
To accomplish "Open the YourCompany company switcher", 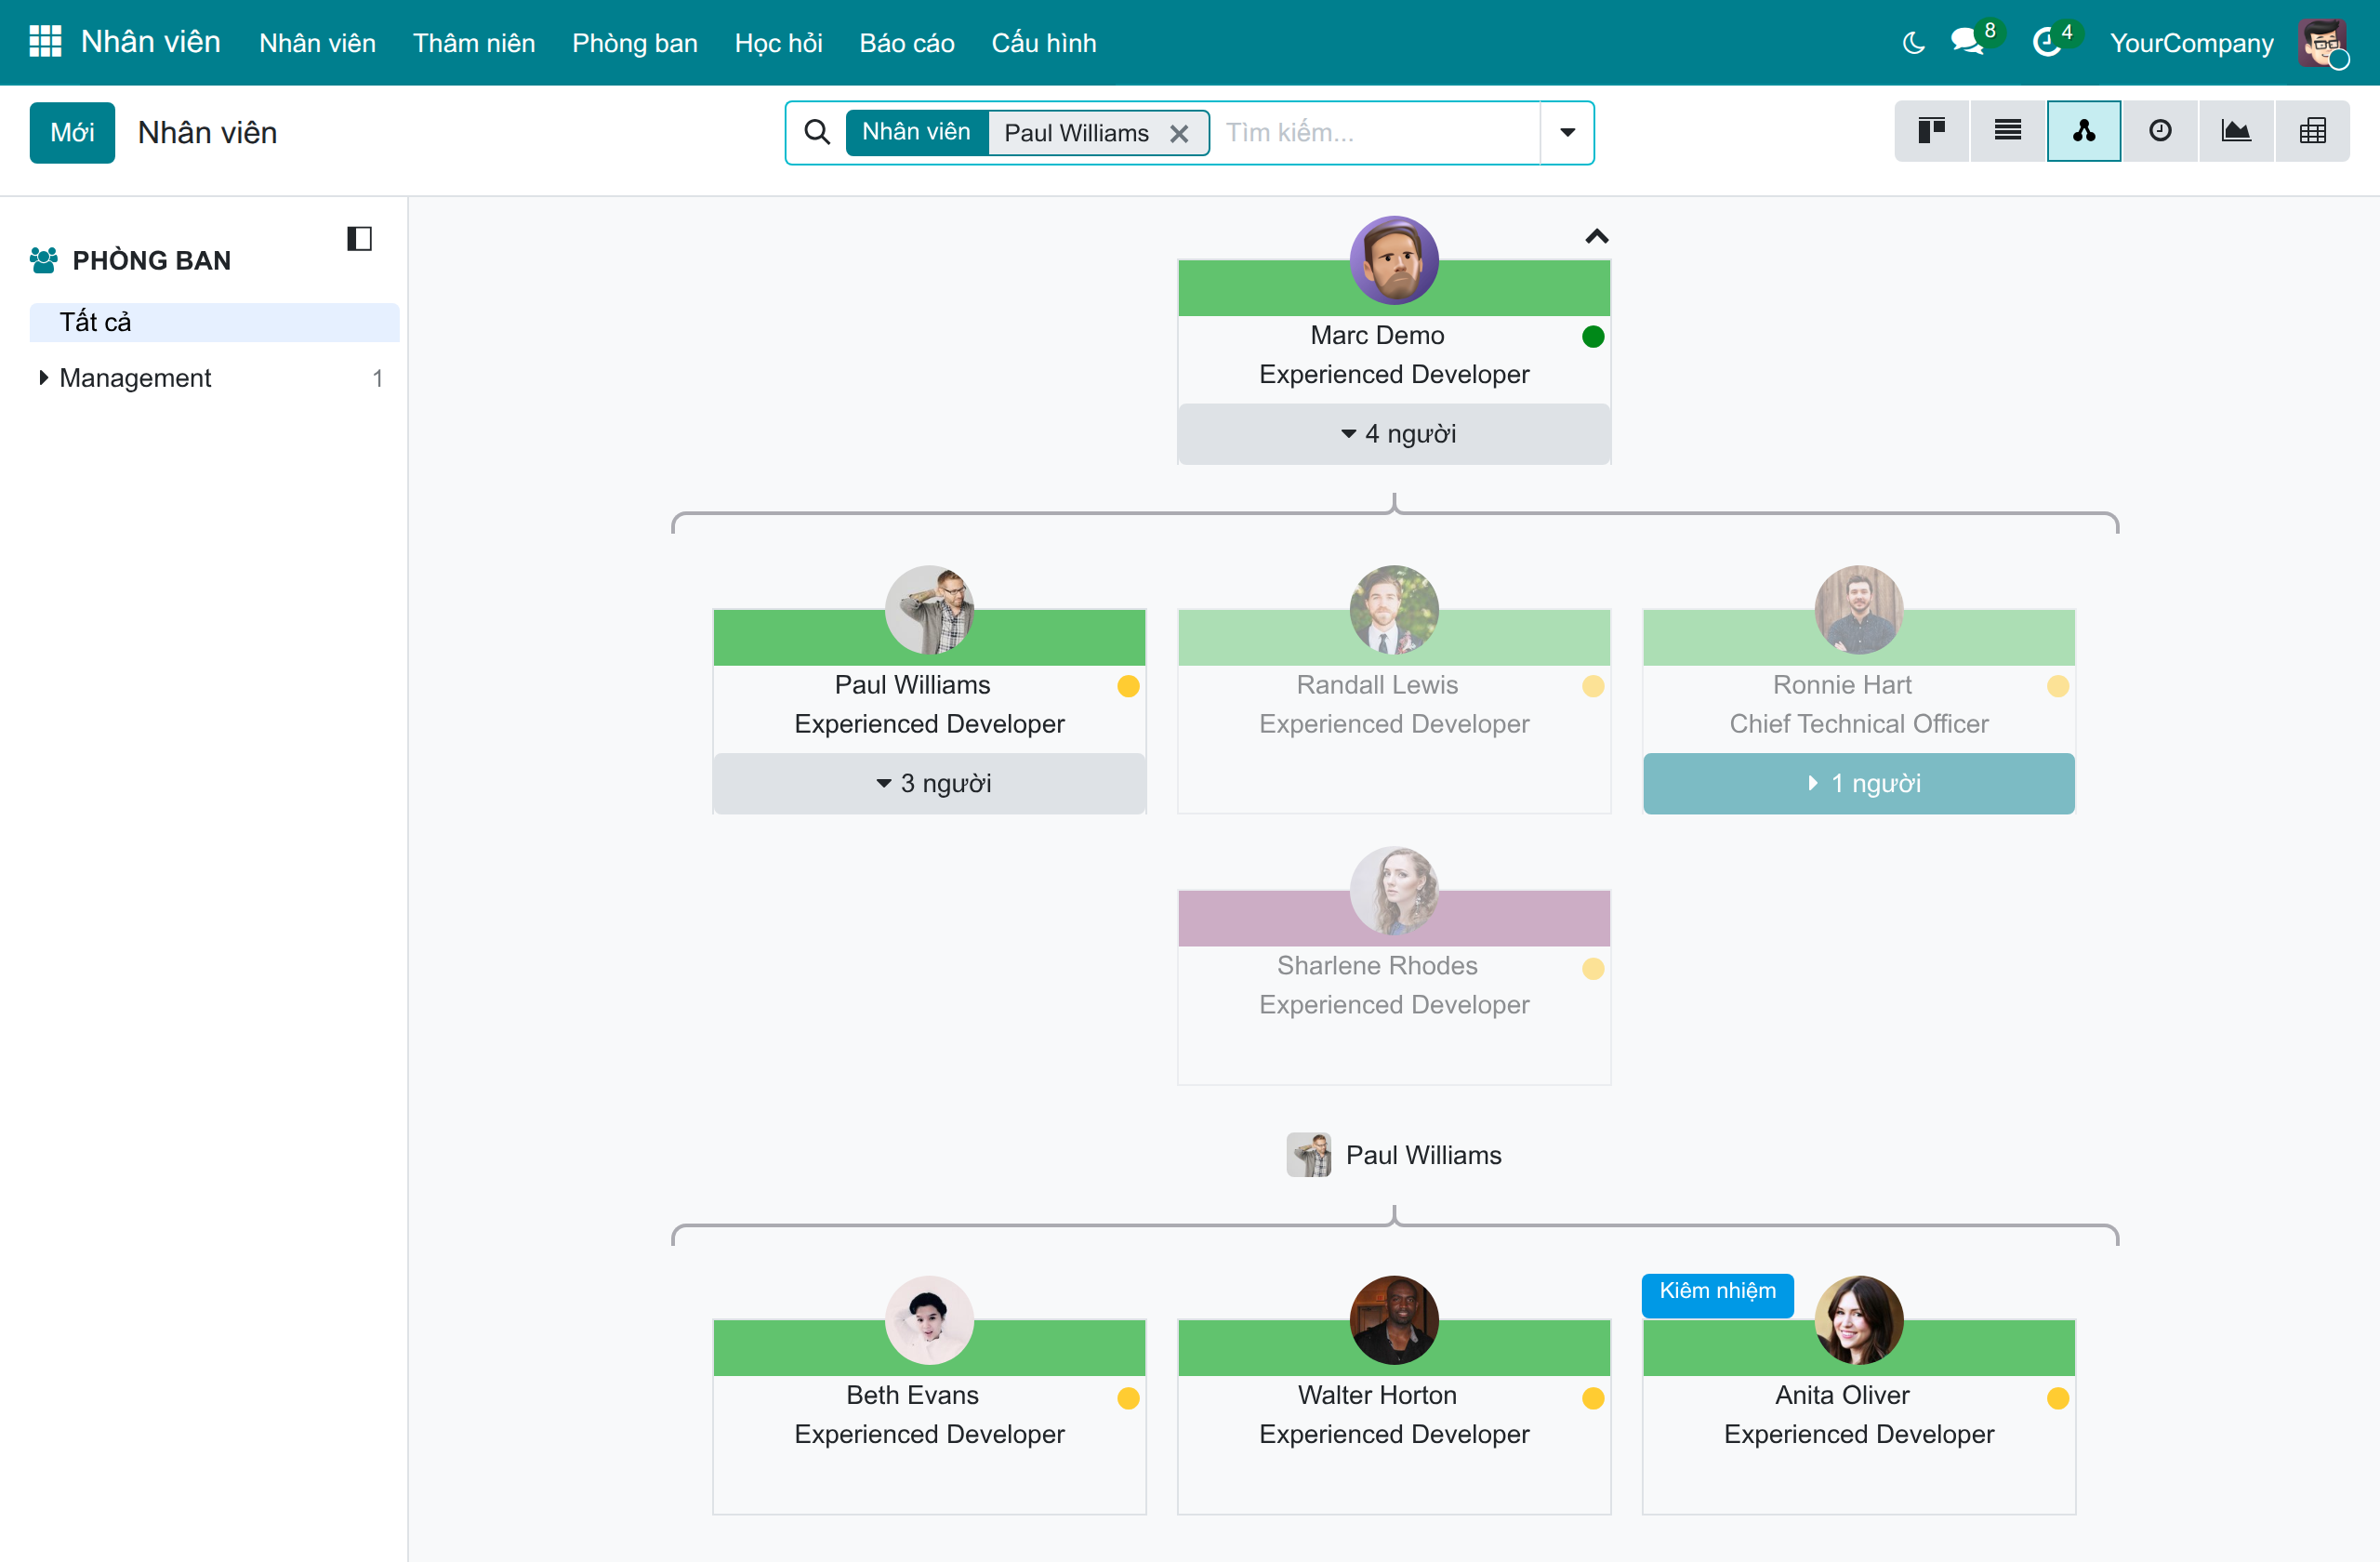I will (2190, 43).
